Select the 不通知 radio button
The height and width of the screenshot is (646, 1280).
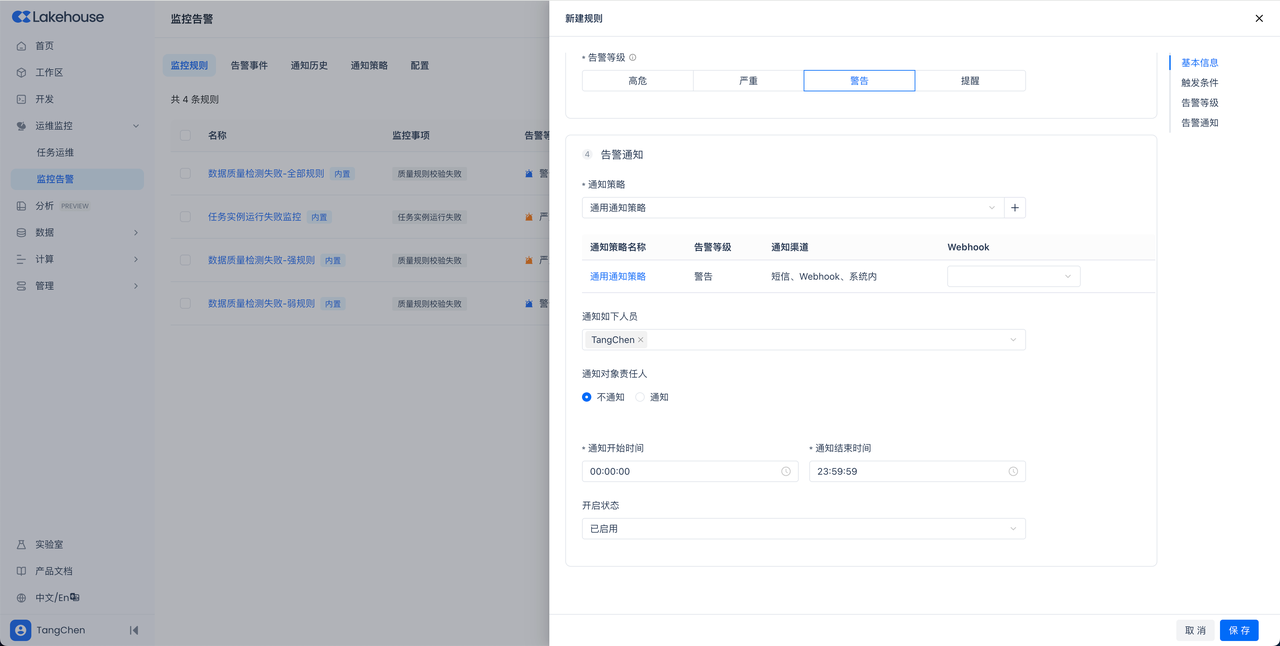(x=587, y=397)
